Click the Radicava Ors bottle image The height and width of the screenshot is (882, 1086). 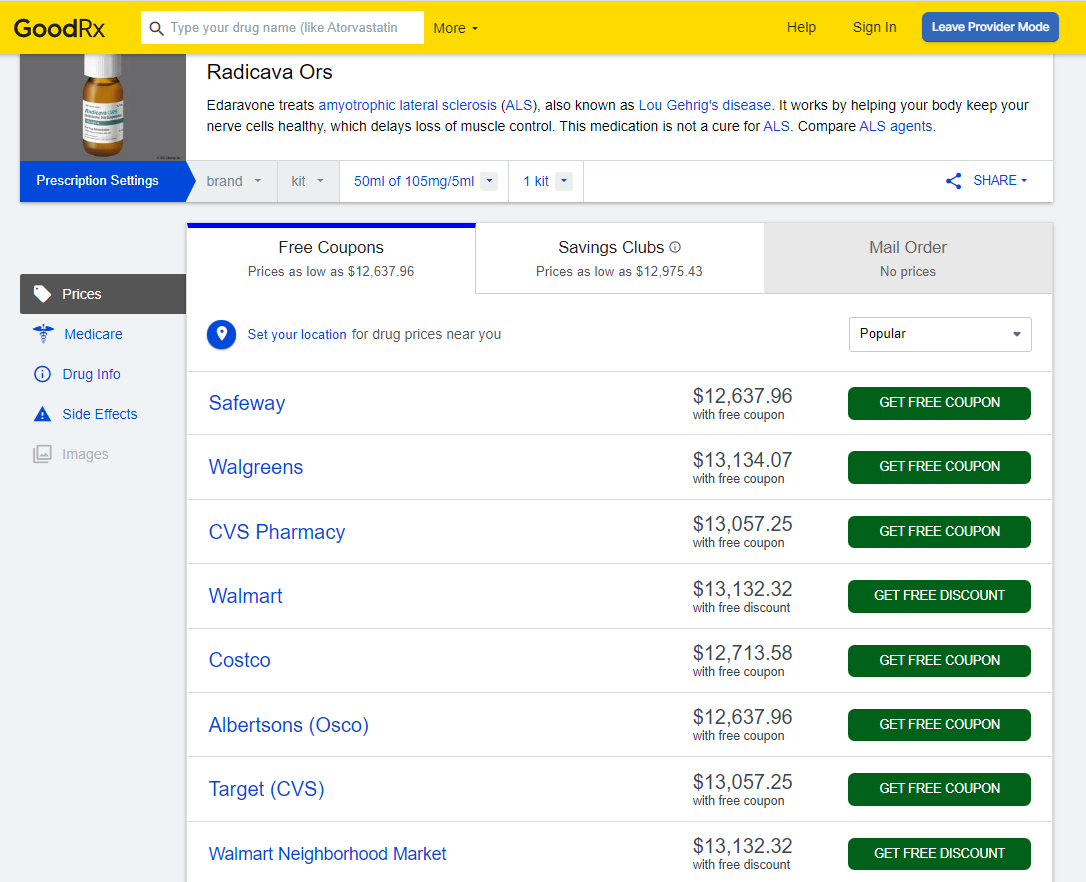click(103, 107)
